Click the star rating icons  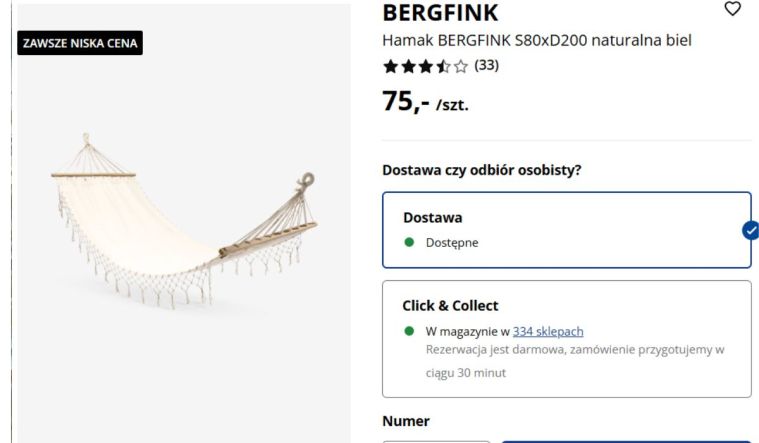(x=425, y=67)
